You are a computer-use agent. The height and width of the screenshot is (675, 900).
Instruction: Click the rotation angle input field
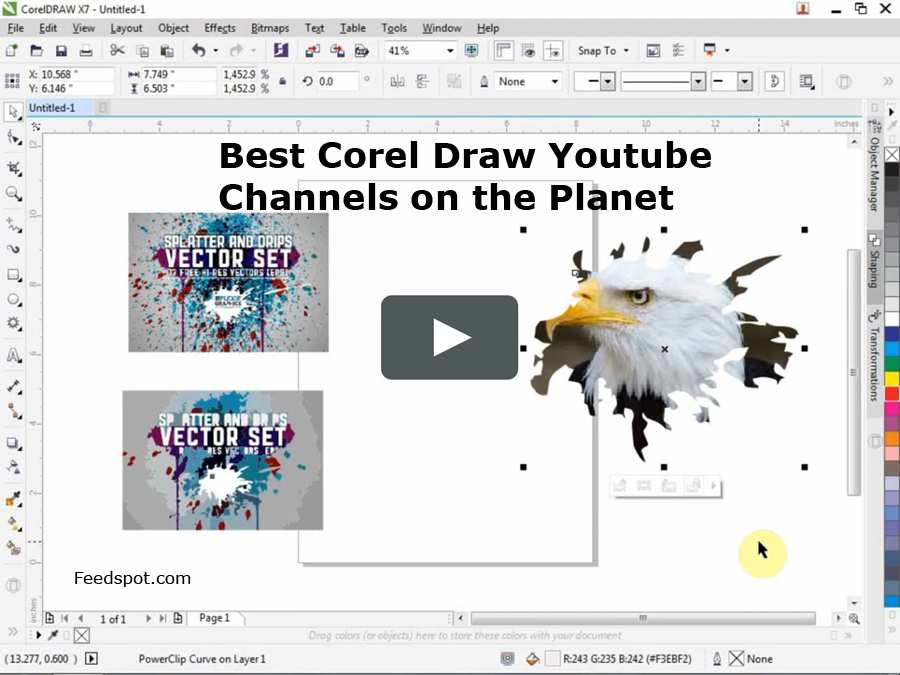pyautogui.click(x=338, y=82)
